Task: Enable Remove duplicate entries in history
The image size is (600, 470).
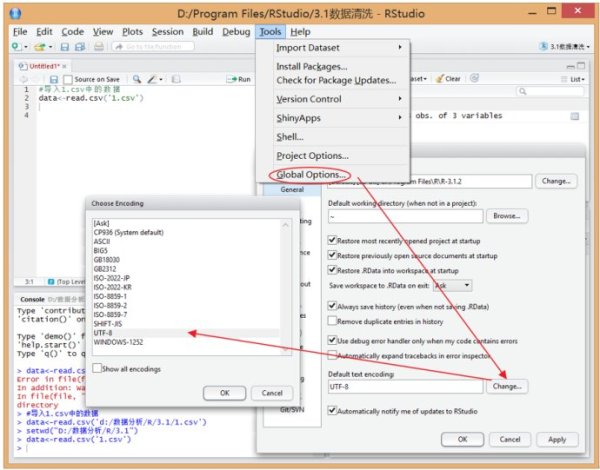Action: click(332, 321)
